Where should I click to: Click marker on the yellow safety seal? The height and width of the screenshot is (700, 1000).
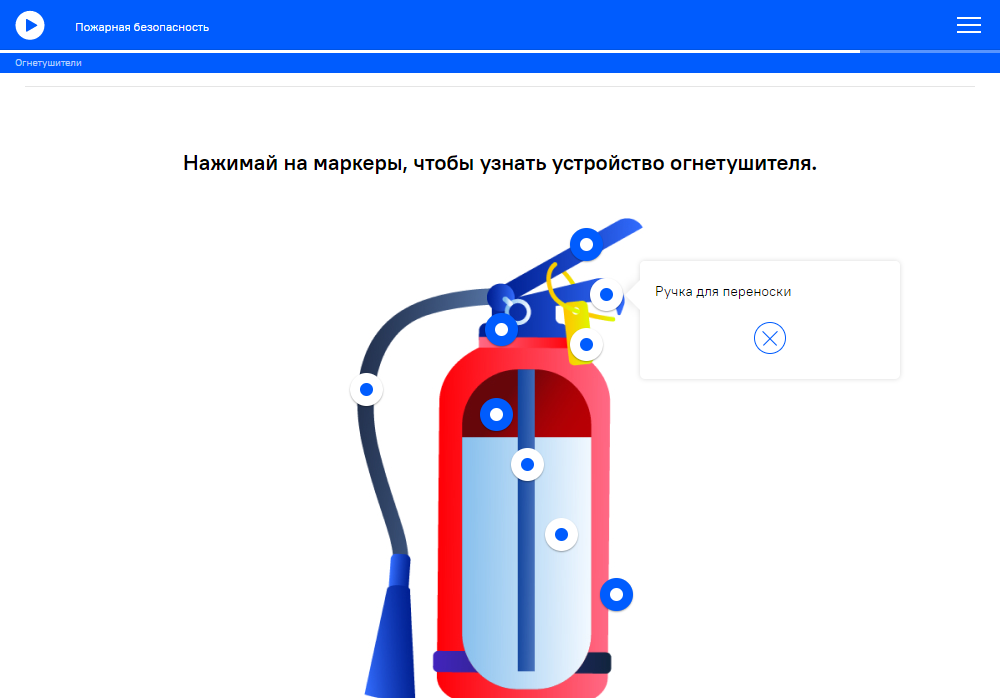(586, 345)
